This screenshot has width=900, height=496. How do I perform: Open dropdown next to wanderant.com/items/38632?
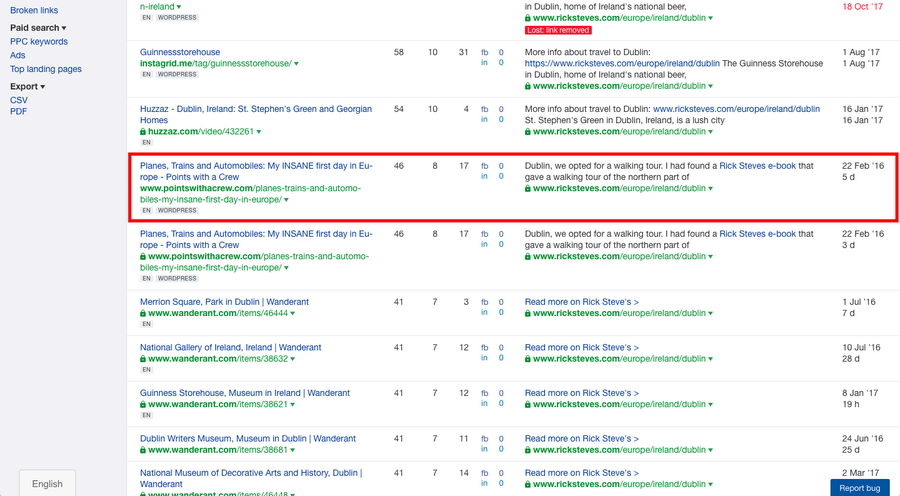click(x=293, y=359)
